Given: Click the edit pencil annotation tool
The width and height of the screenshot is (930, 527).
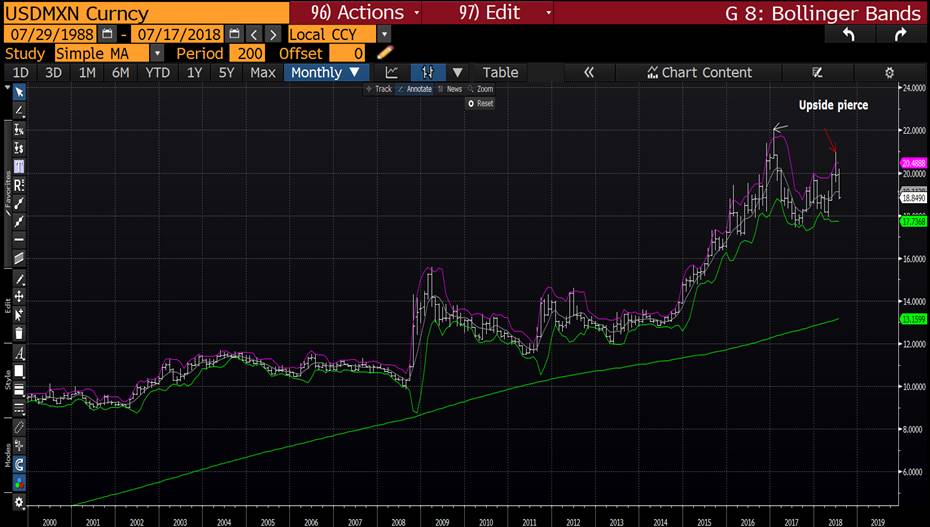Looking at the screenshot, I should point(19,279).
